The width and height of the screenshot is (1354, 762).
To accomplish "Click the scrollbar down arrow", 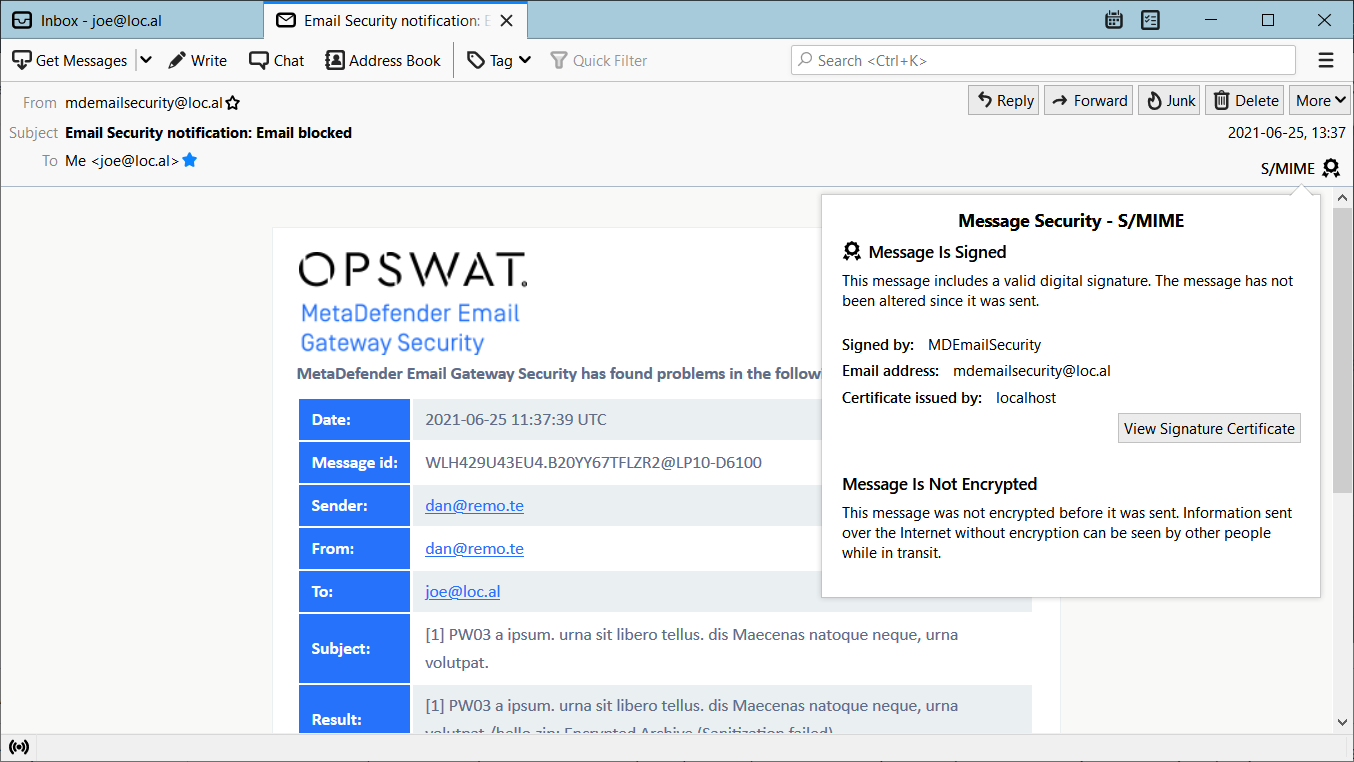I will (x=1343, y=722).
